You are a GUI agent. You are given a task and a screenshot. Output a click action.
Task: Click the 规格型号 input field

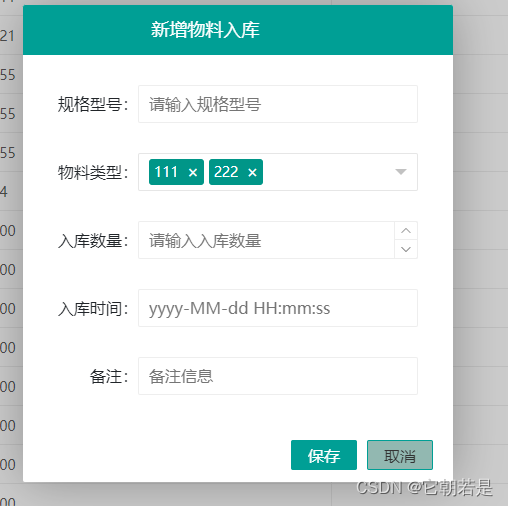(278, 104)
